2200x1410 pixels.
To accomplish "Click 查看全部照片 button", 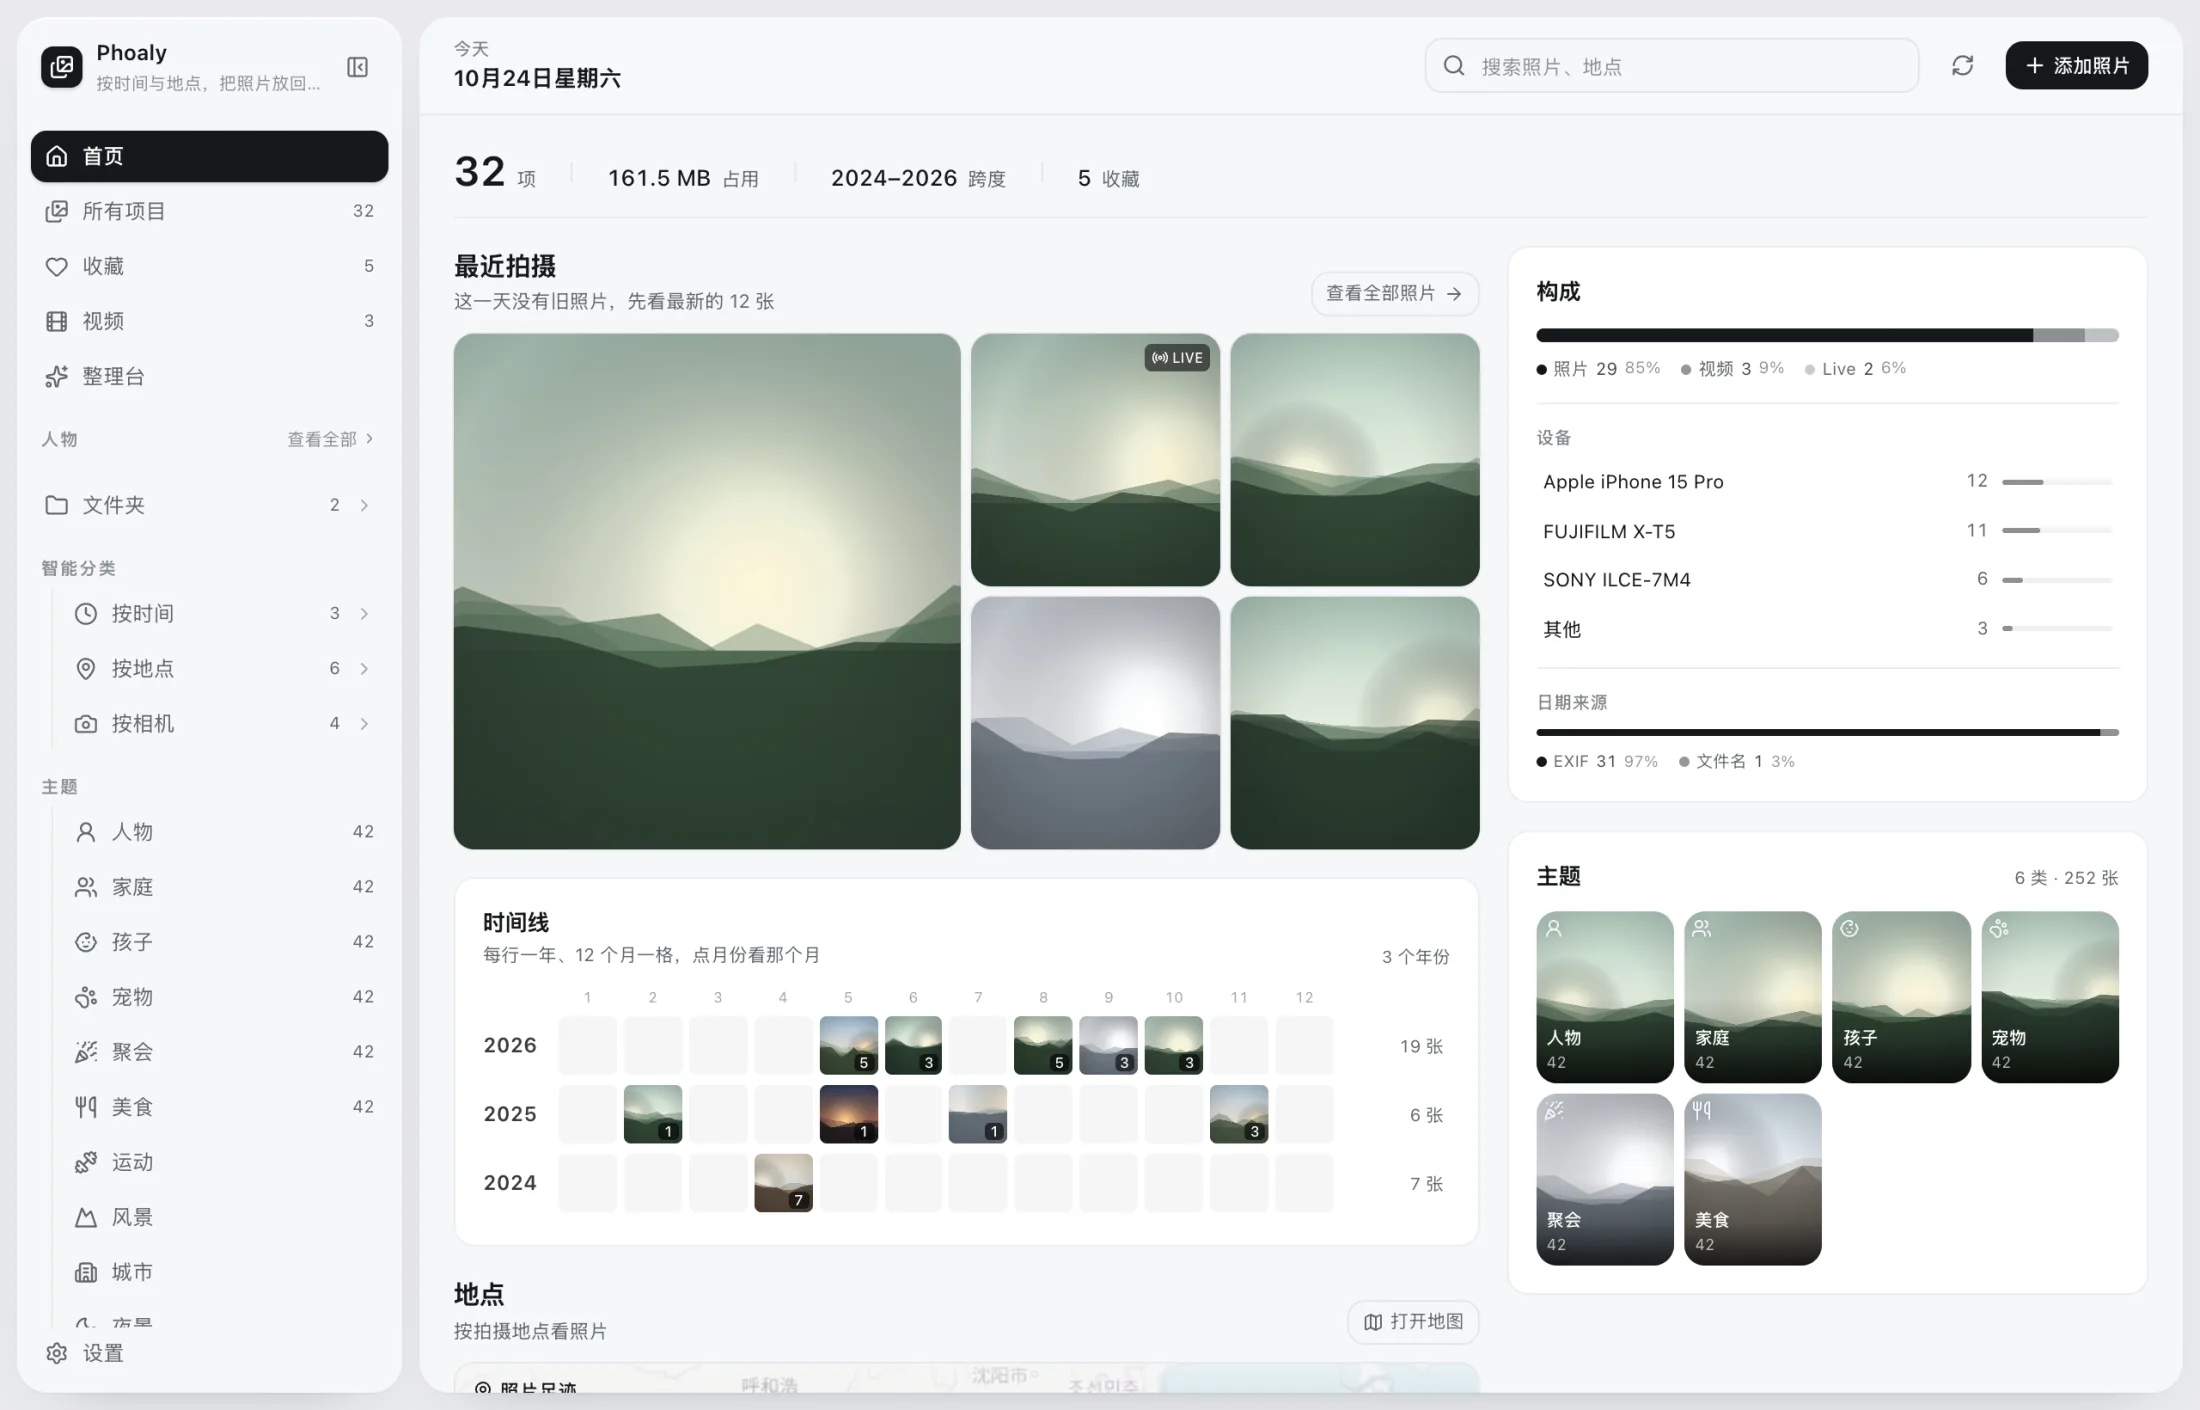I will (1394, 294).
